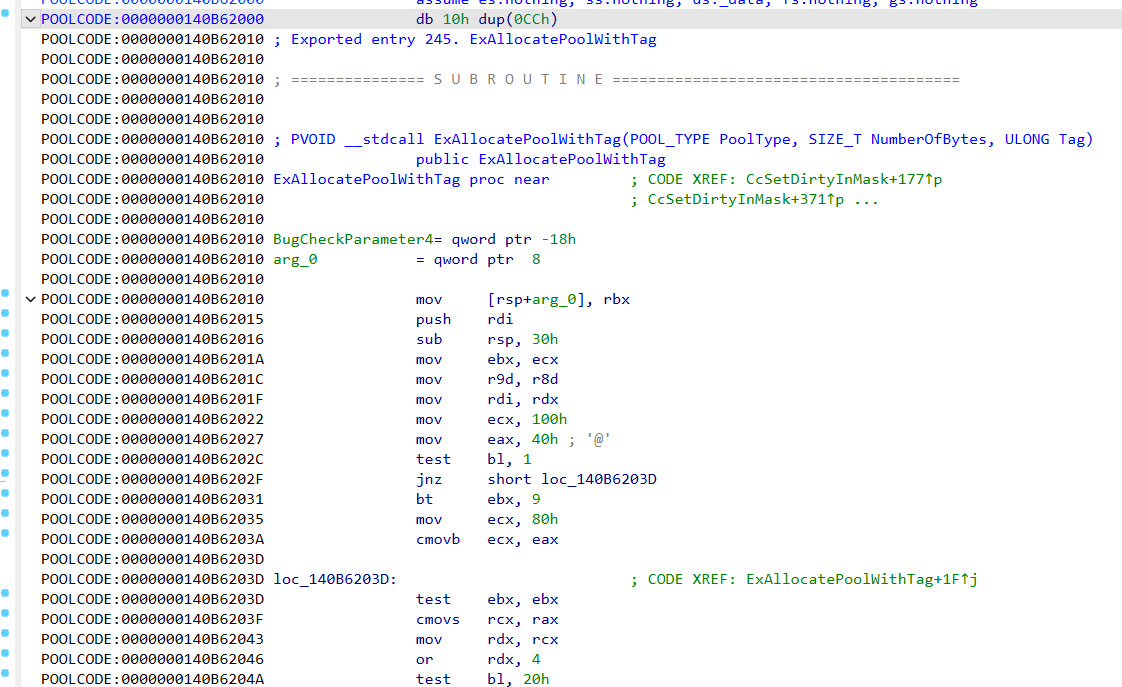
Task: Click the Exported entry 245 comment
Action: point(465,39)
